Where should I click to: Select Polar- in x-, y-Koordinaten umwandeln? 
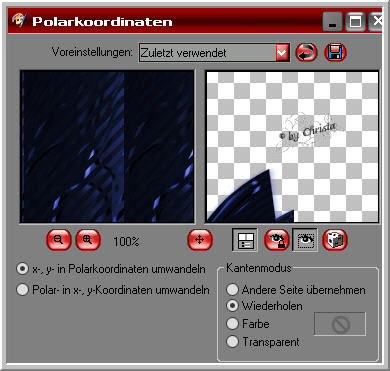[113, 290]
